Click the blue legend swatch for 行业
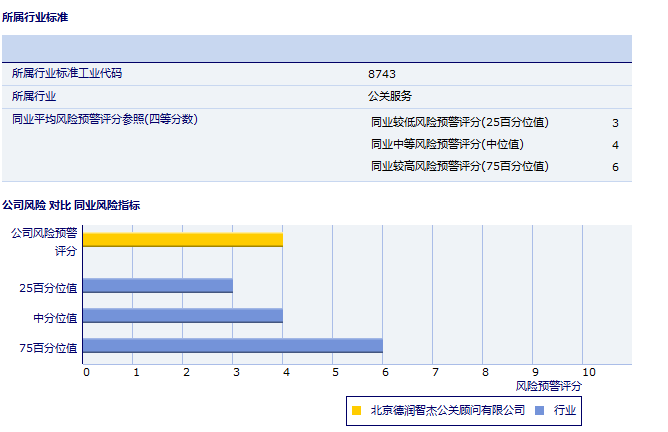 [539, 410]
